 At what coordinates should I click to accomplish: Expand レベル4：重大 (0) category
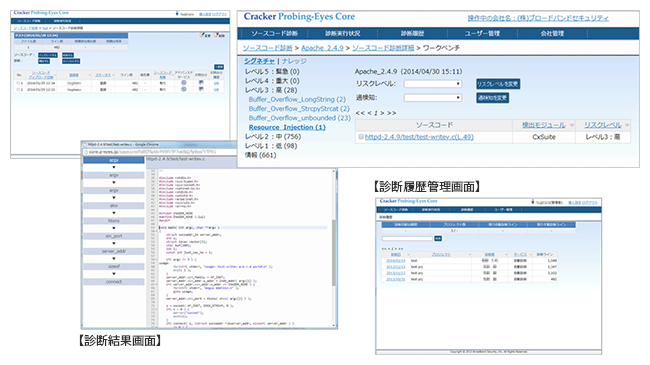click(x=272, y=81)
